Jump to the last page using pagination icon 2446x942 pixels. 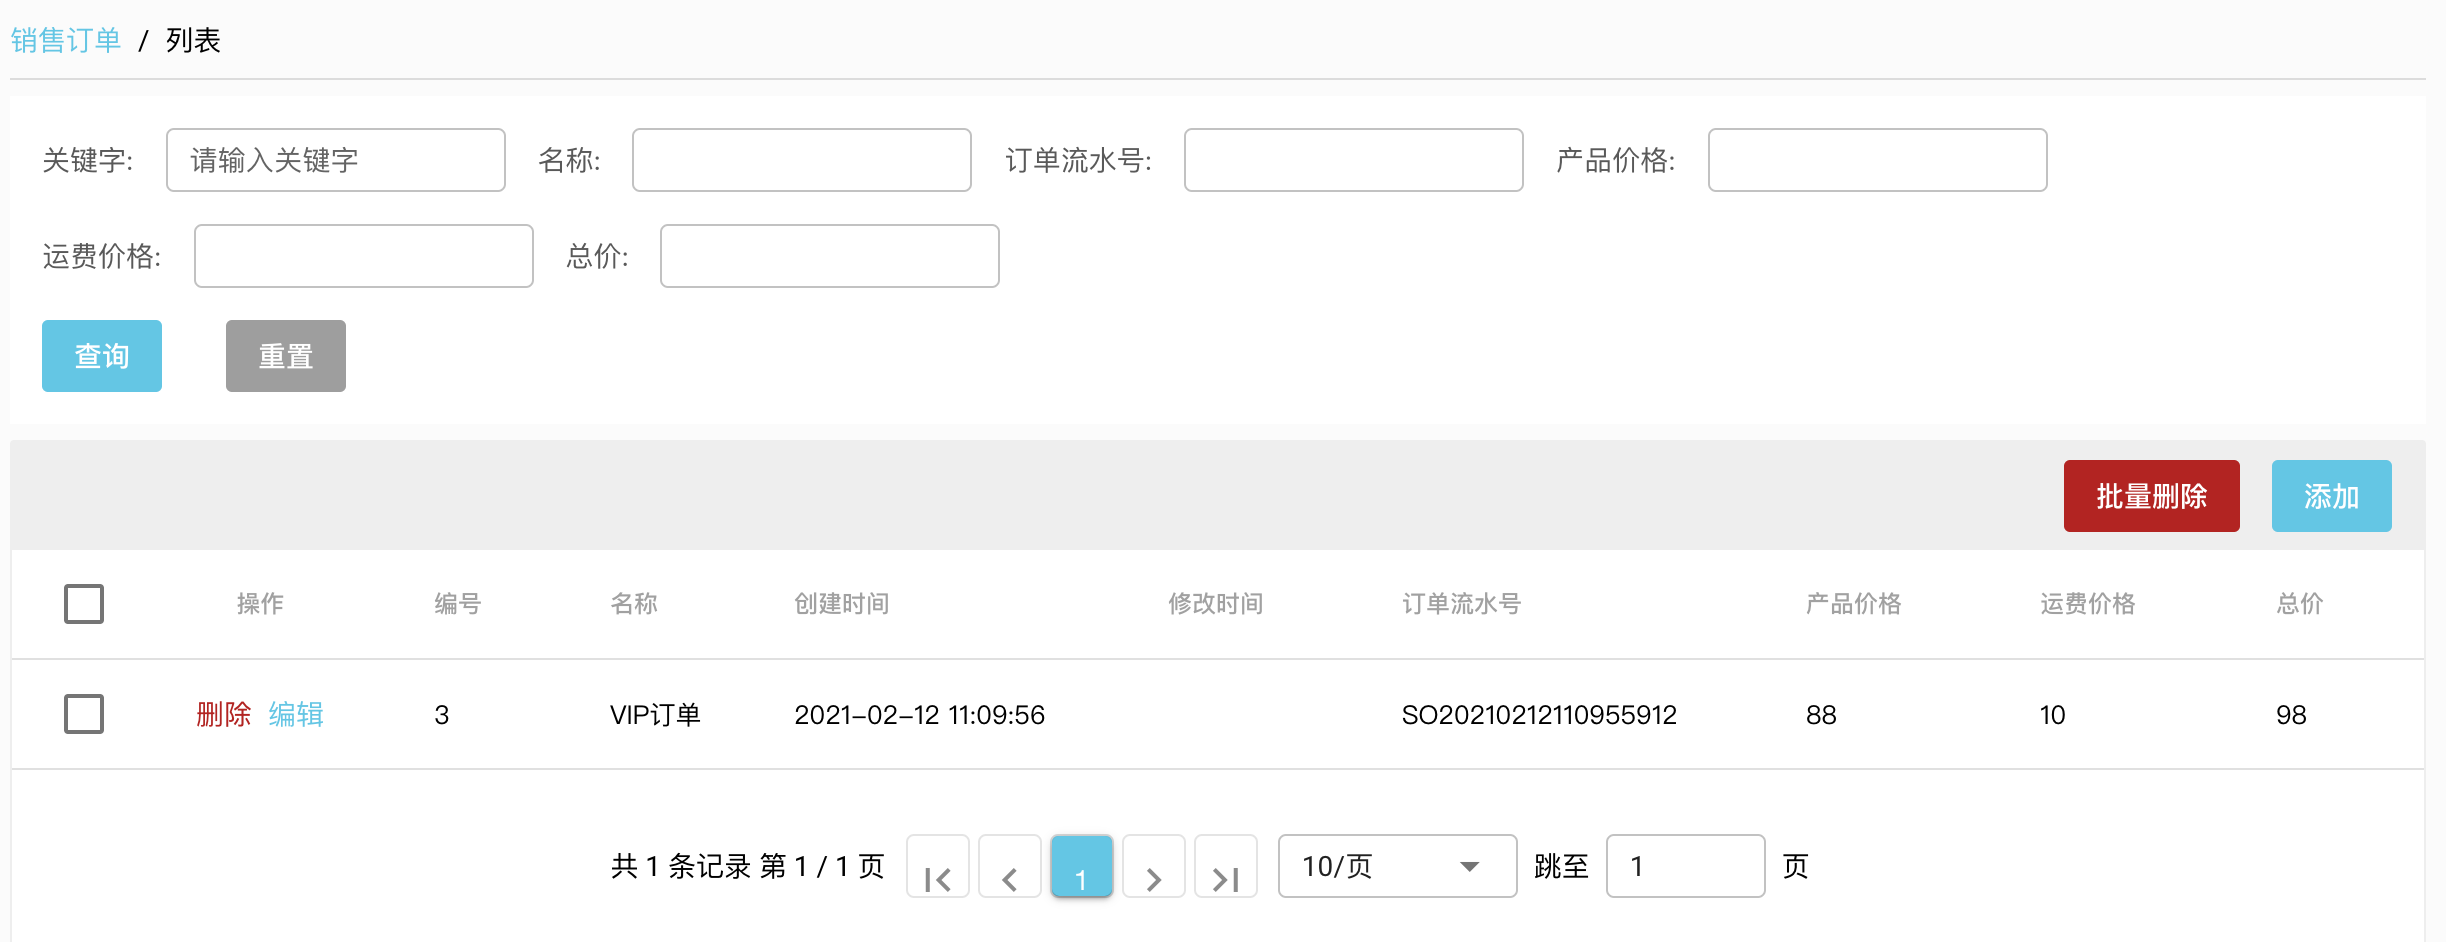(1226, 866)
